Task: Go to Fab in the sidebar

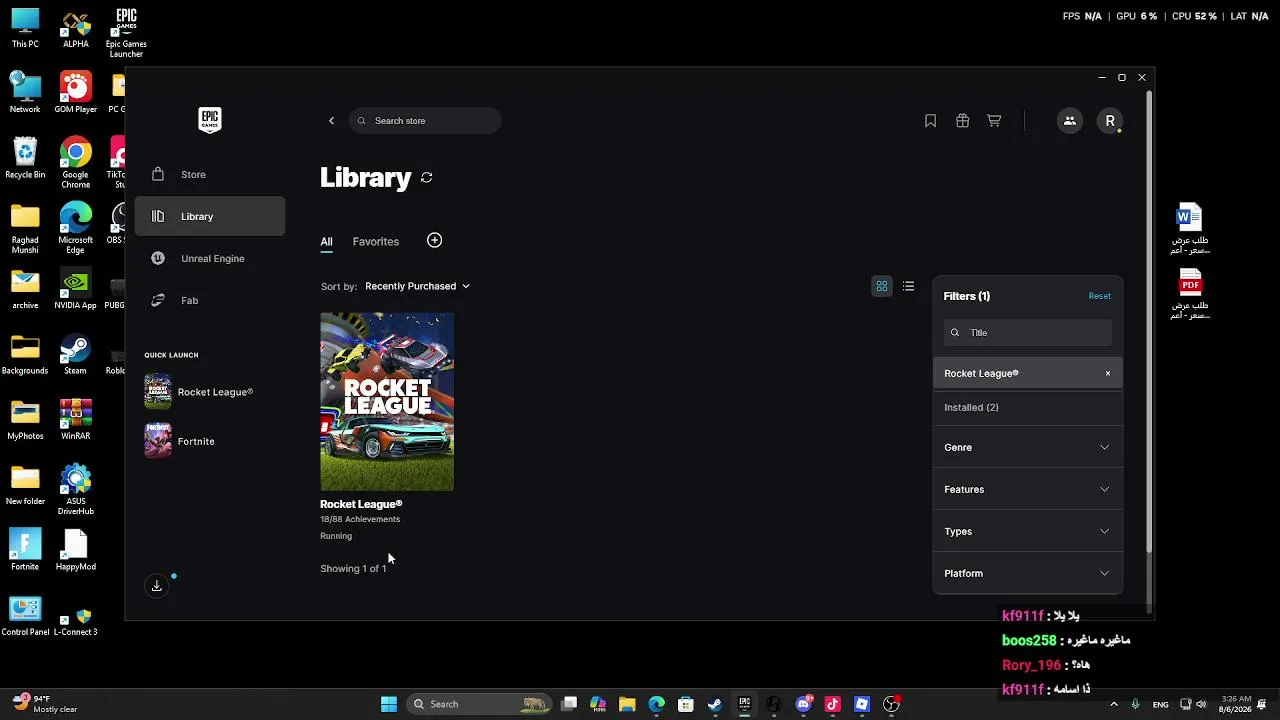Action: tap(210, 300)
